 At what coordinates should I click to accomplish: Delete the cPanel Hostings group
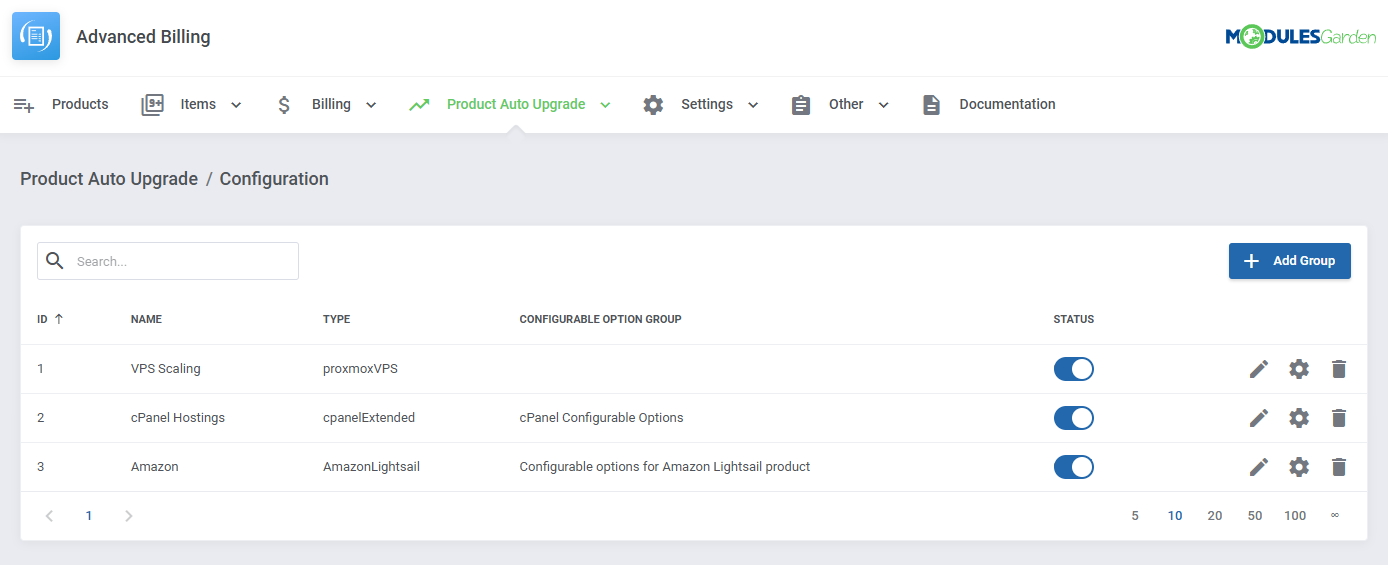coord(1339,418)
